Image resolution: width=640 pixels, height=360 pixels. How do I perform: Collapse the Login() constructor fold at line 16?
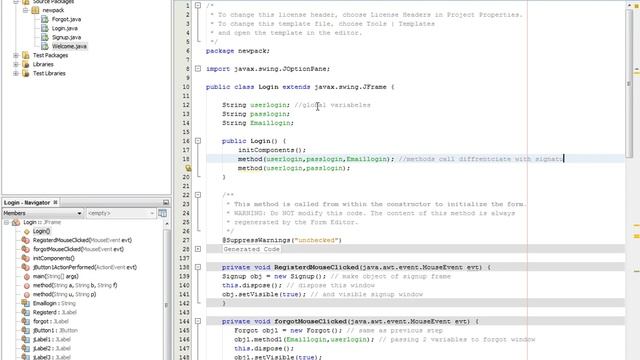pyautogui.click(x=198, y=141)
